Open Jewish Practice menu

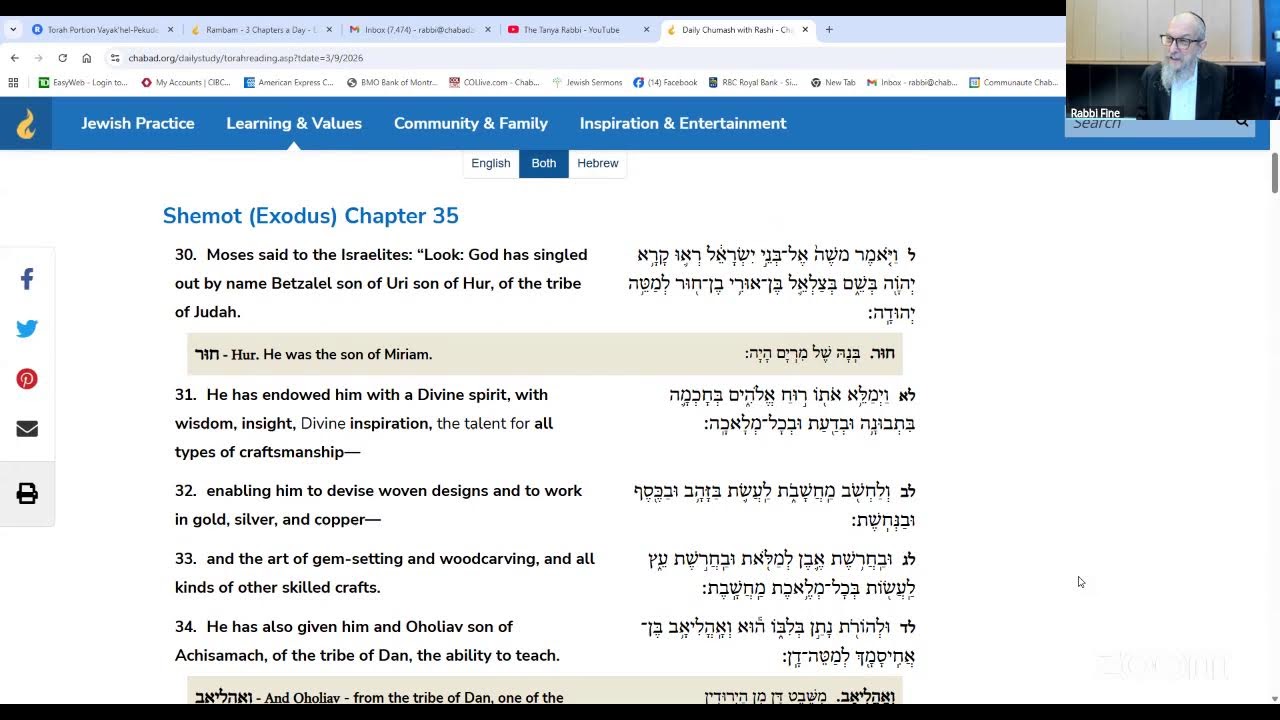138,123
